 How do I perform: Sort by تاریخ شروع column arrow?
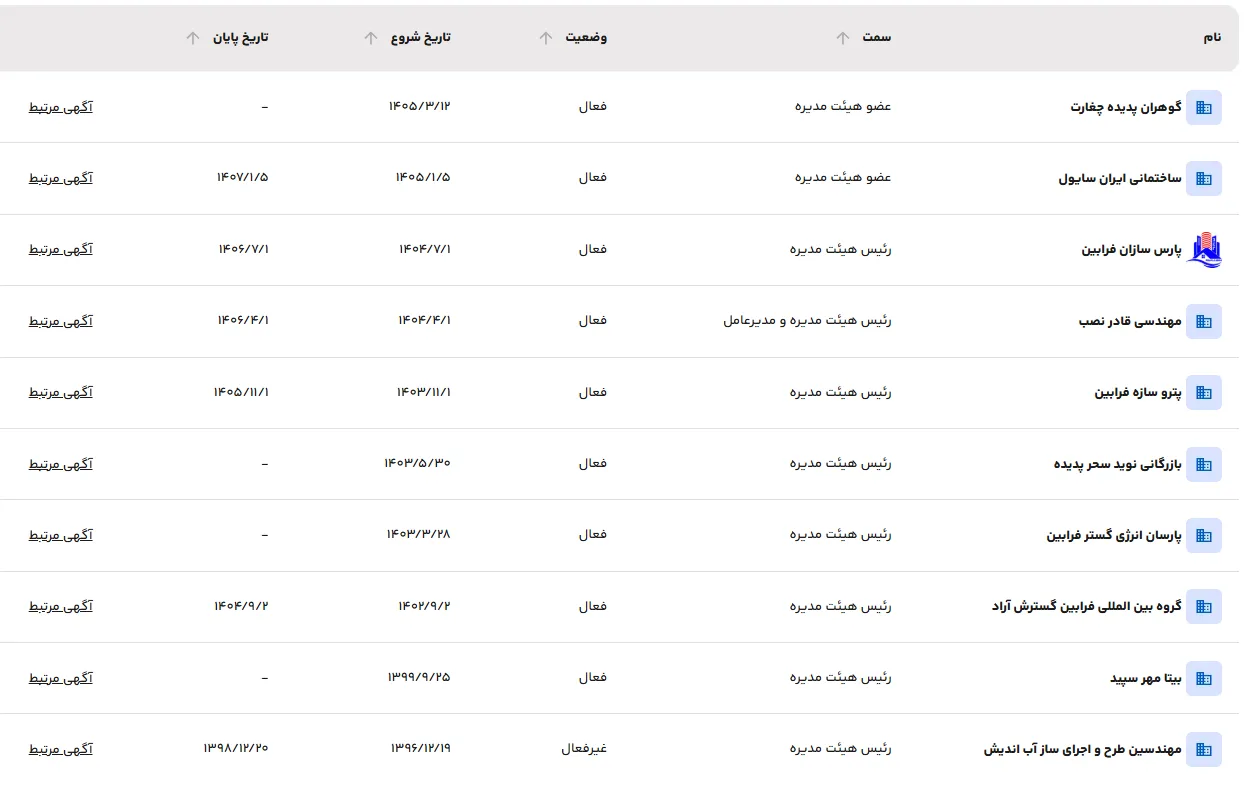371,38
